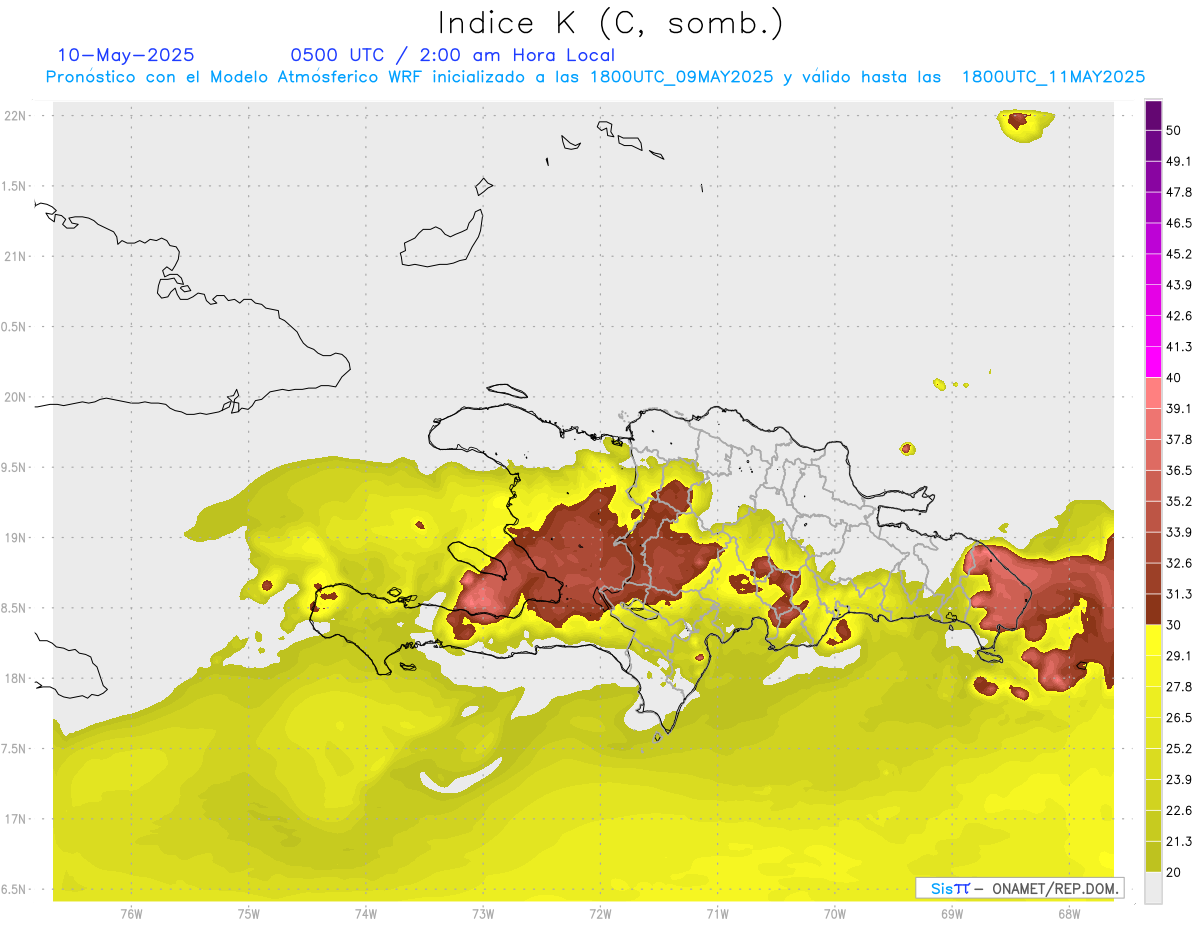
Task: Click the "39.1" color scale label
Action: click(x=1179, y=409)
